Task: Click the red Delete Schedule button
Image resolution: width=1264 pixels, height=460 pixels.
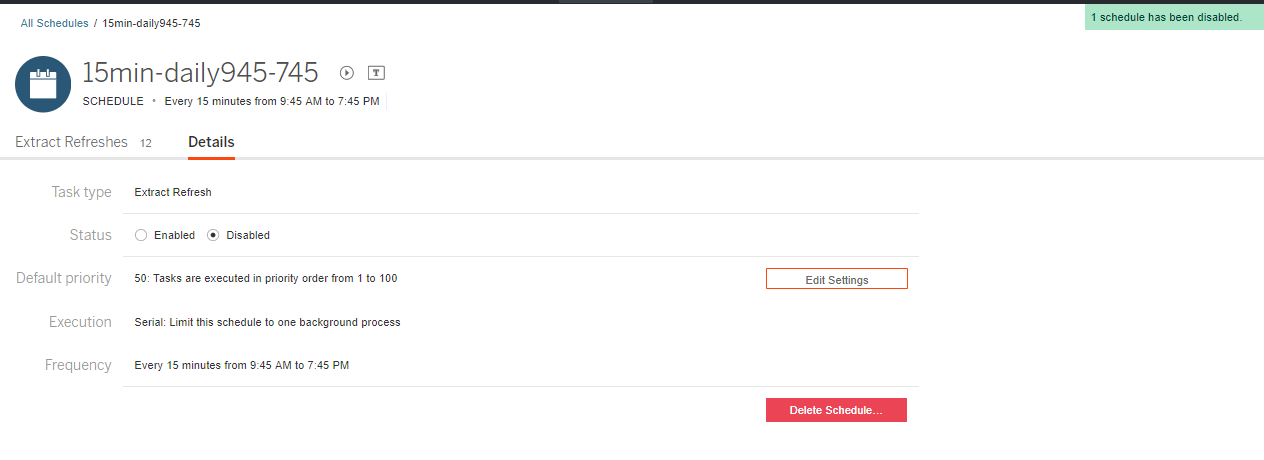Action: coord(836,410)
